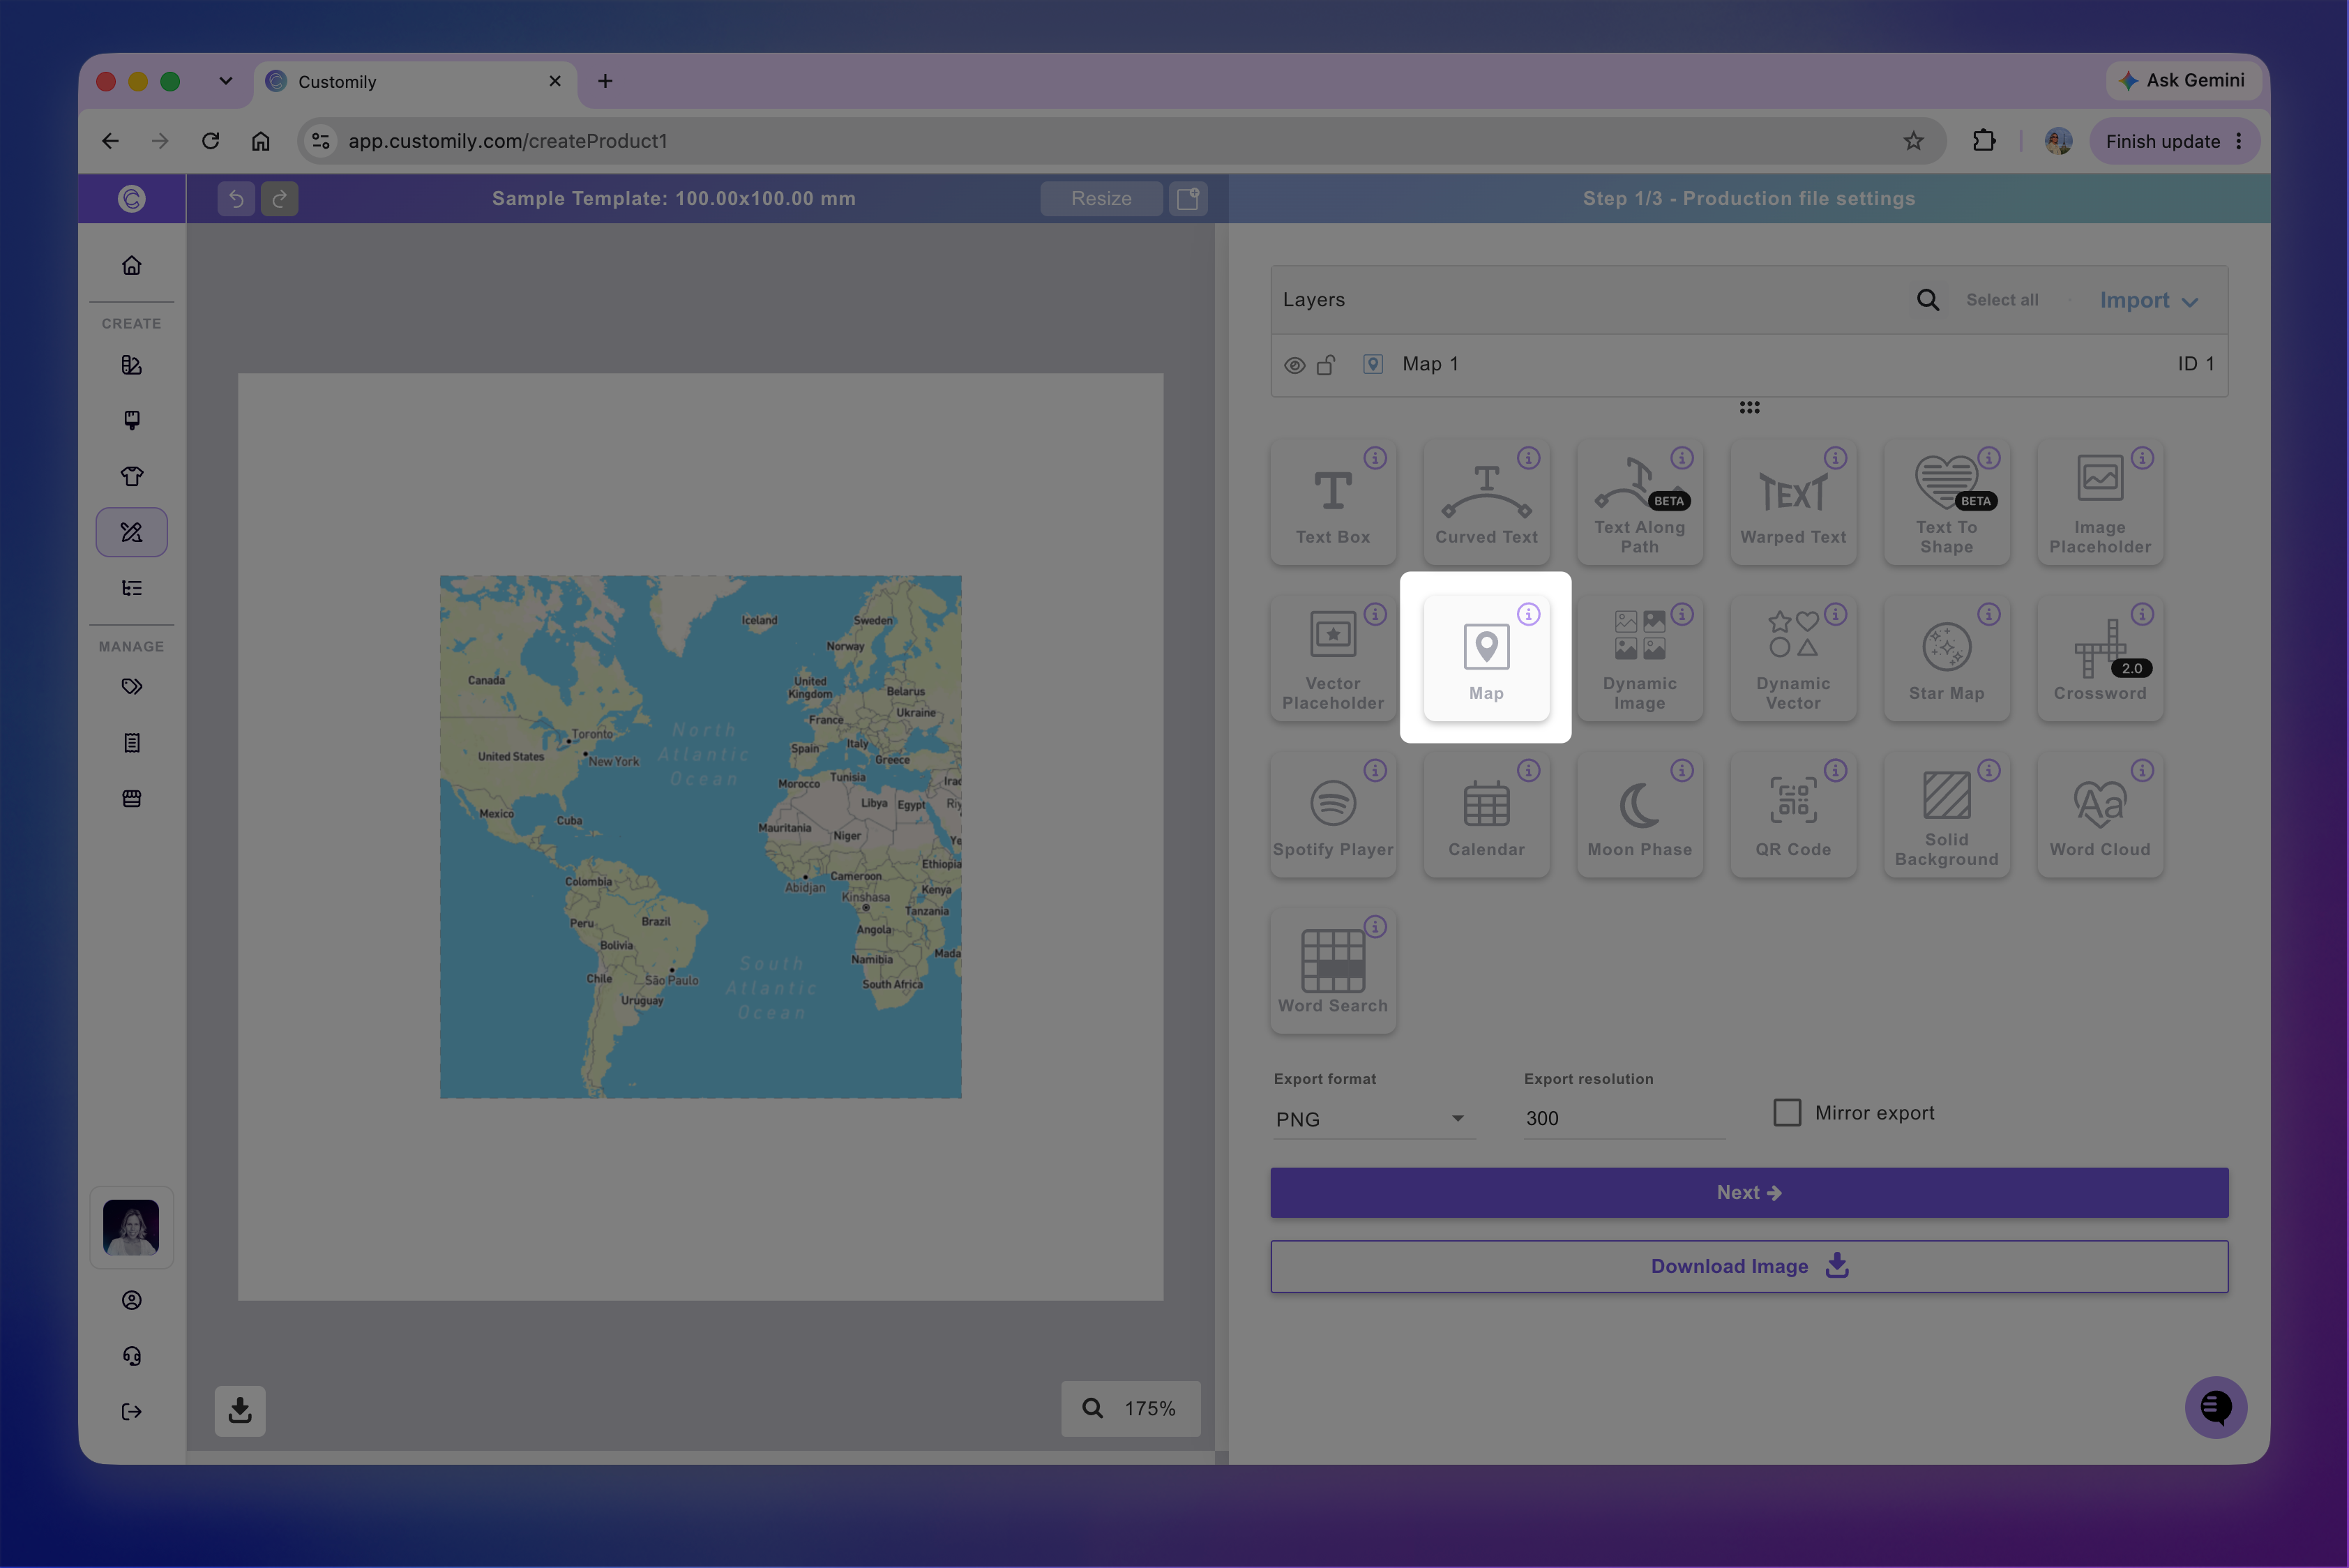Click the Export resolution field
The height and width of the screenshot is (1568, 2349).
tap(1623, 1119)
